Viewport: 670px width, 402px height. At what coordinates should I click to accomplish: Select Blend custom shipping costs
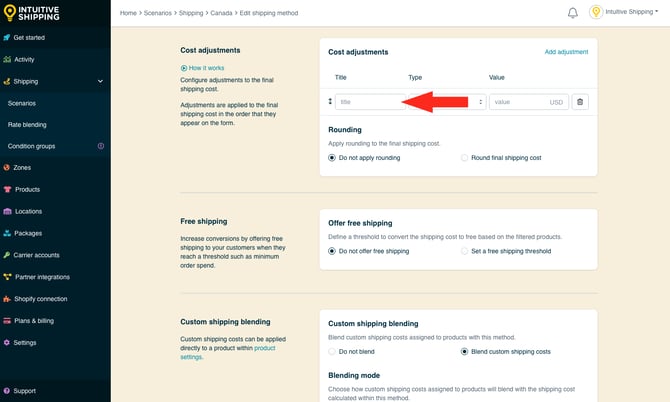tap(464, 352)
